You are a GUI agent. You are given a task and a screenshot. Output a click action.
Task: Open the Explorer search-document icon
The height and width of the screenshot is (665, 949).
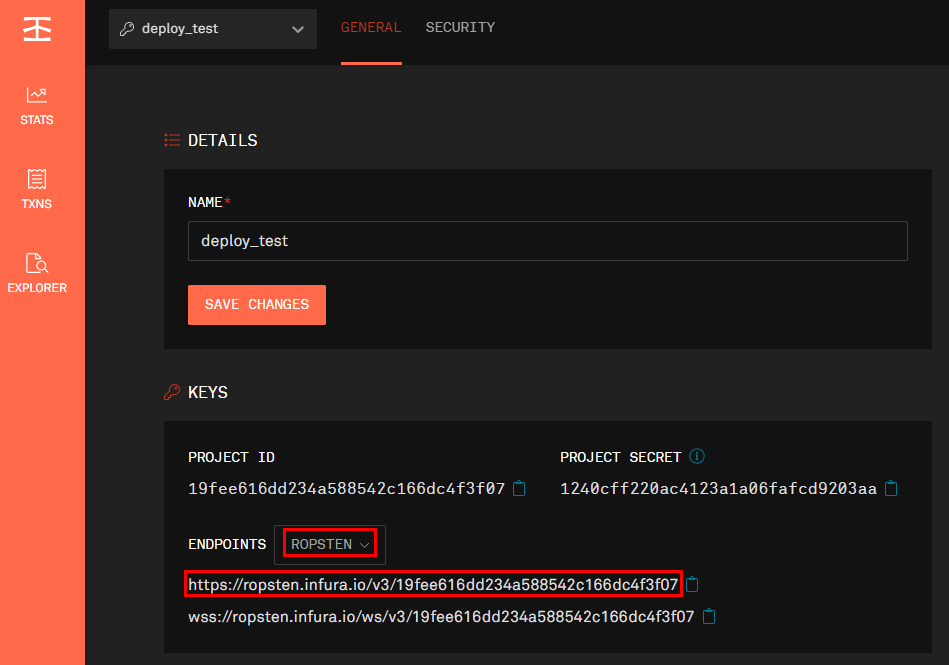coord(37,263)
